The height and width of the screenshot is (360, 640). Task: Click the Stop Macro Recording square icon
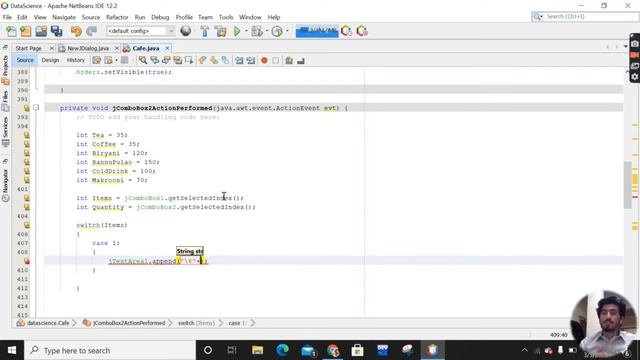click(276, 60)
